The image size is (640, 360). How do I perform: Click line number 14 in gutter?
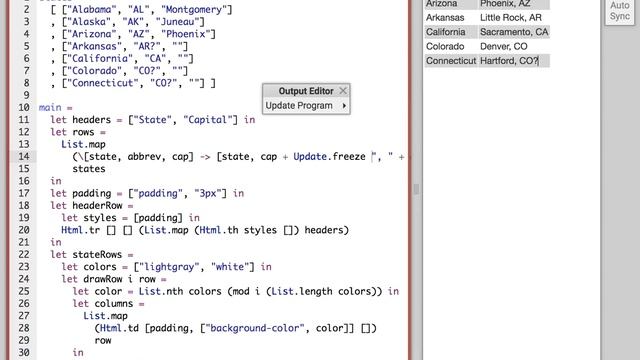click(24, 157)
